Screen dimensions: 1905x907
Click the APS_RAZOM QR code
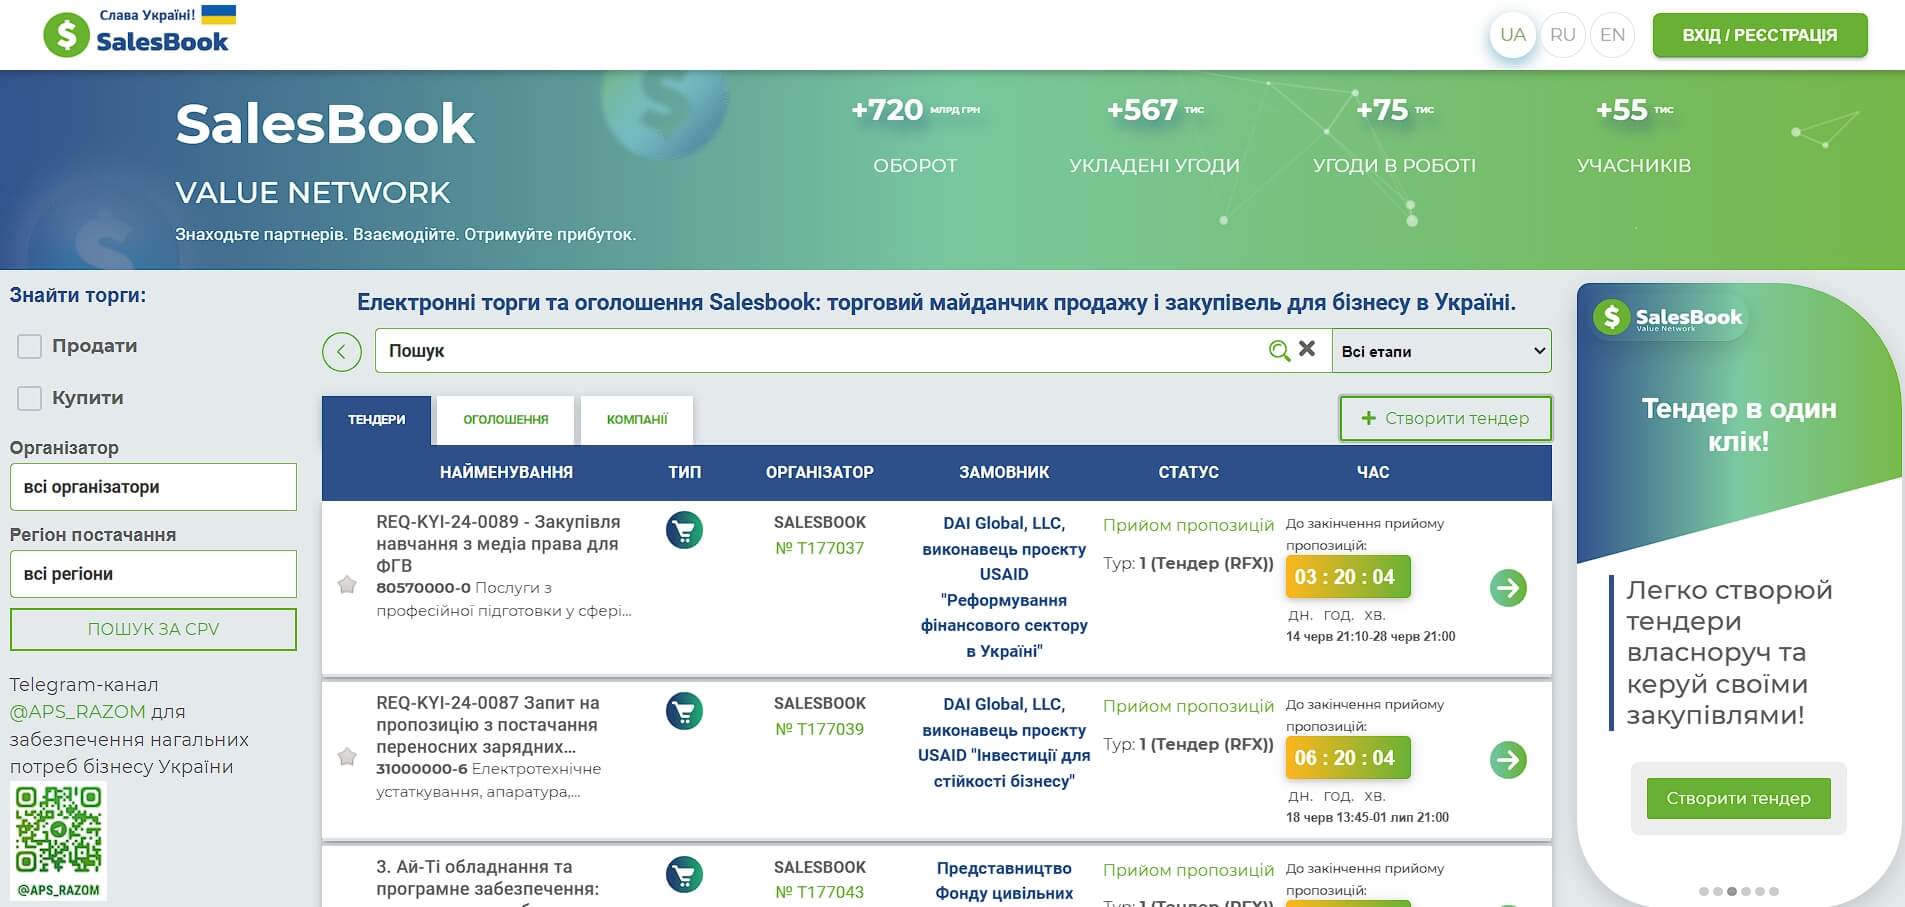58,842
